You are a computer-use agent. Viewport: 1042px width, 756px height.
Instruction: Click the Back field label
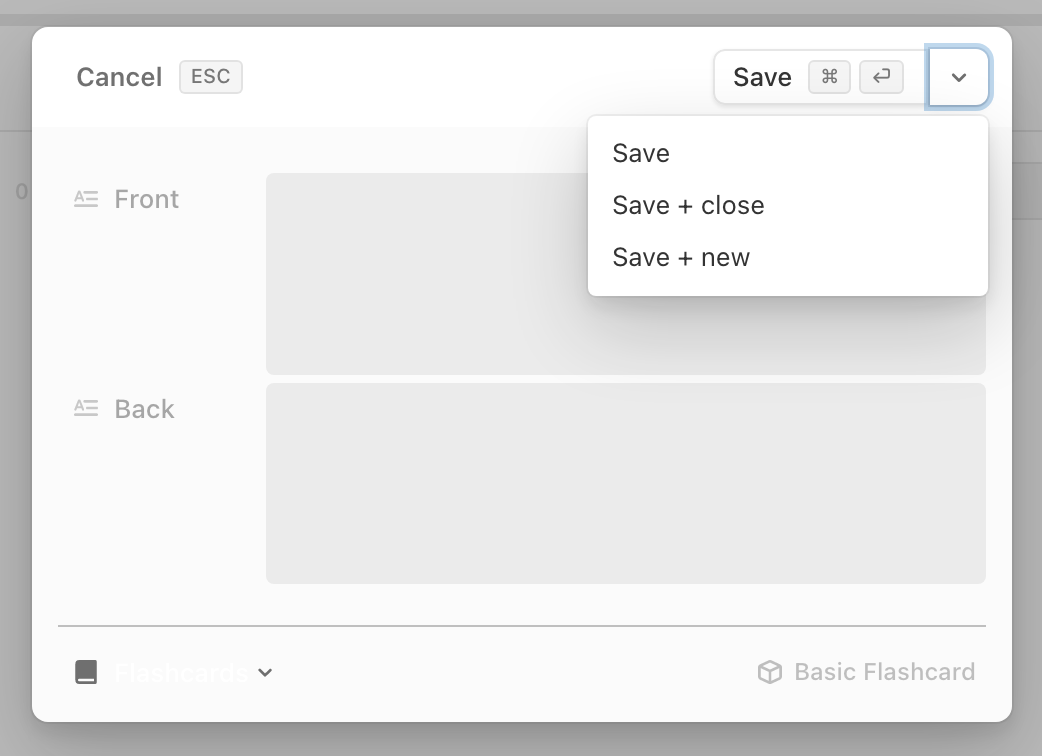[144, 409]
